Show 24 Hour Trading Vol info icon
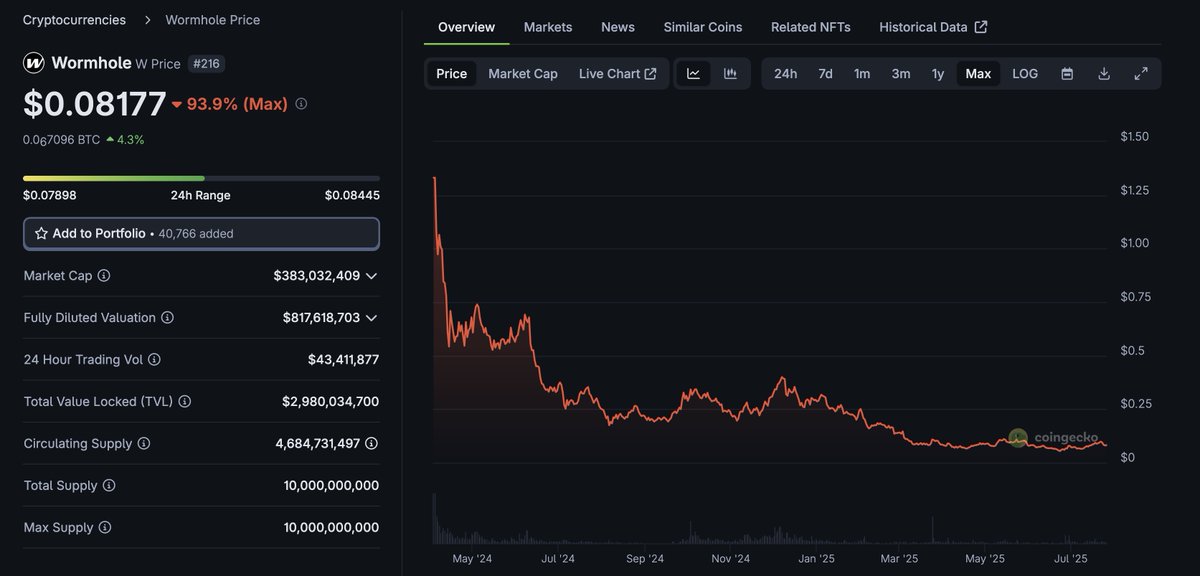This screenshot has width=1200, height=576. click(154, 359)
